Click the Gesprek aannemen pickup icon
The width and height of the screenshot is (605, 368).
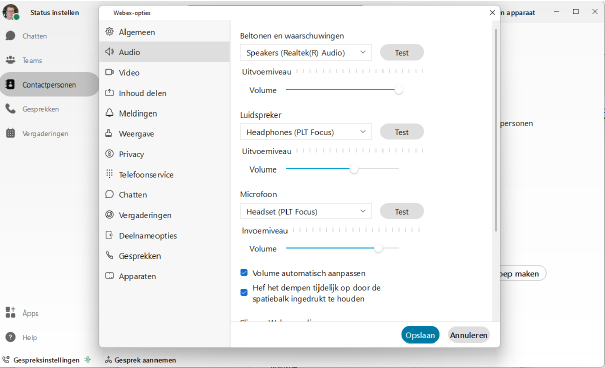pyautogui.click(x=108, y=360)
